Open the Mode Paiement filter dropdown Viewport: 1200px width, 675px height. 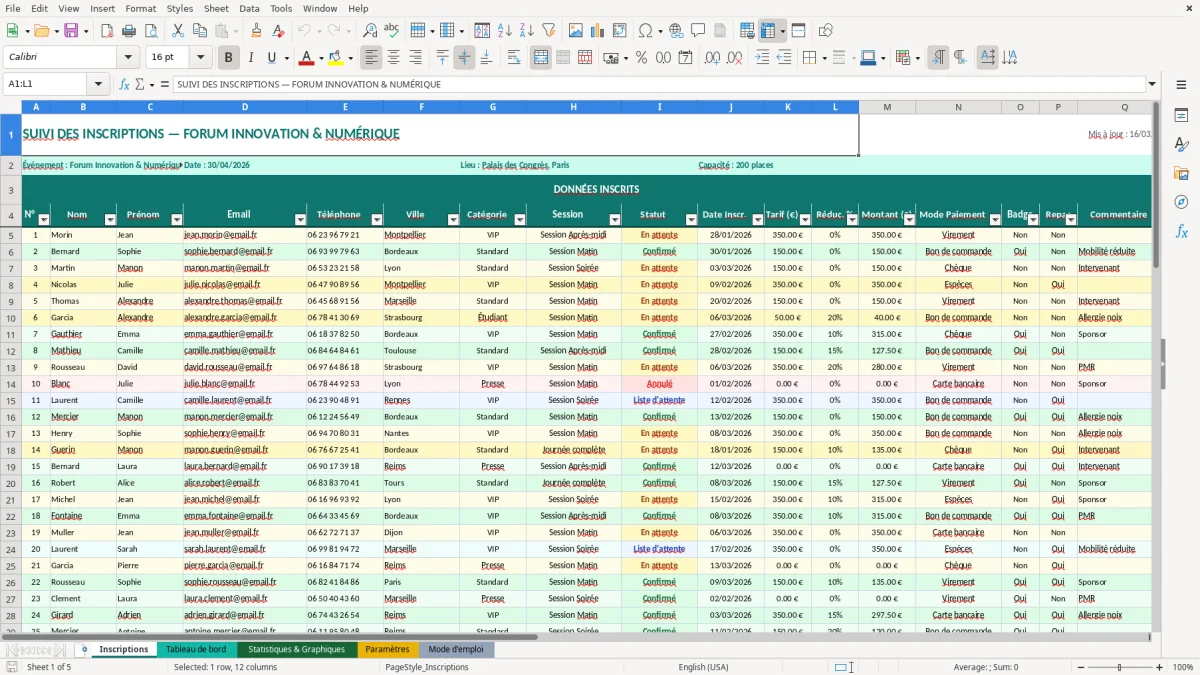pyautogui.click(x=995, y=220)
